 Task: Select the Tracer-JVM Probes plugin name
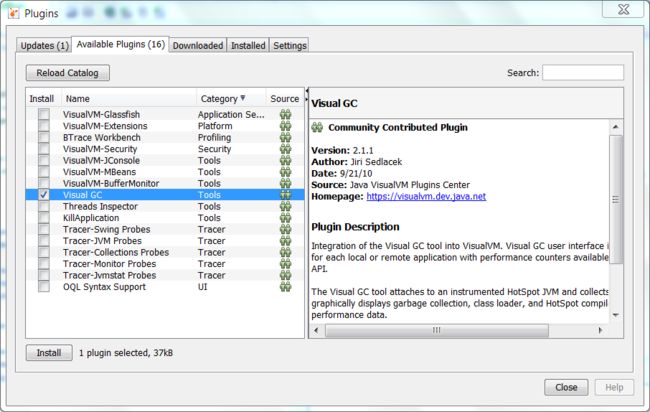tap(102, 241)
